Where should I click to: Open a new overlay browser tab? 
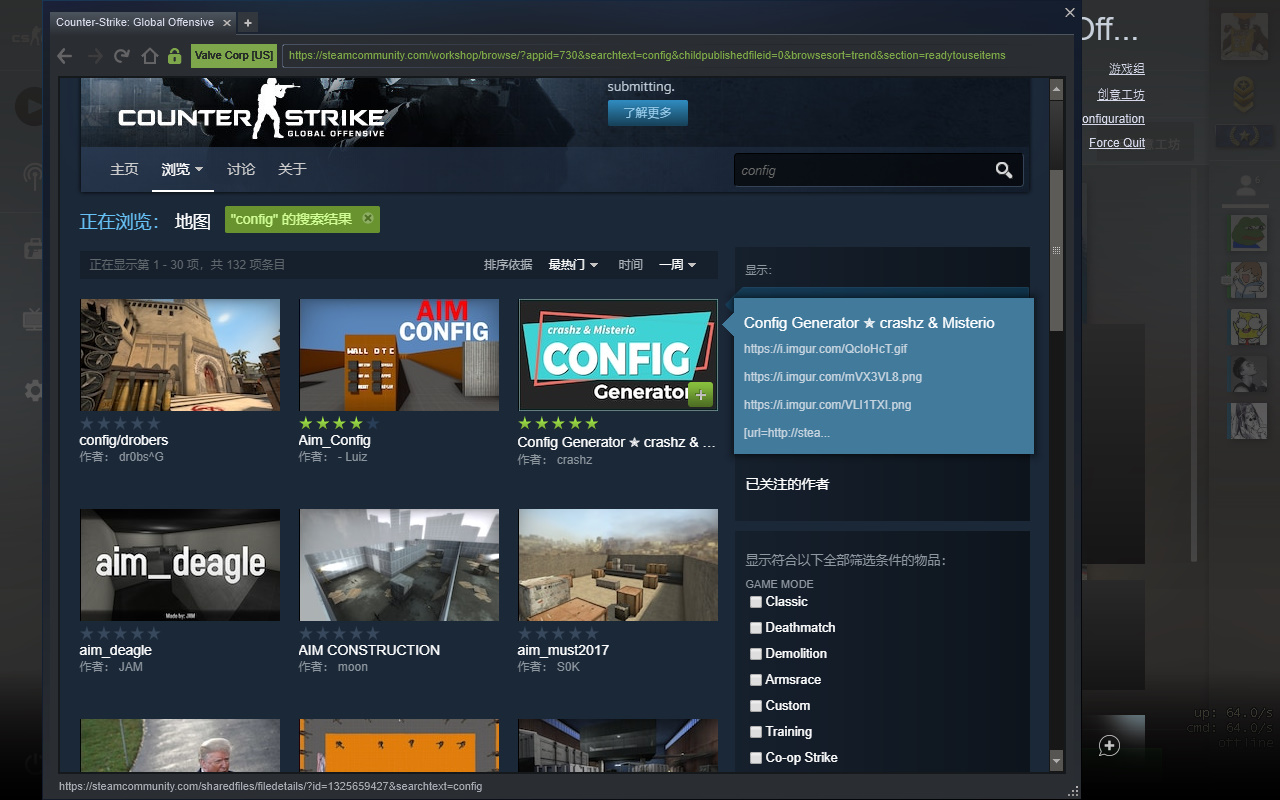tap(248, 22)
